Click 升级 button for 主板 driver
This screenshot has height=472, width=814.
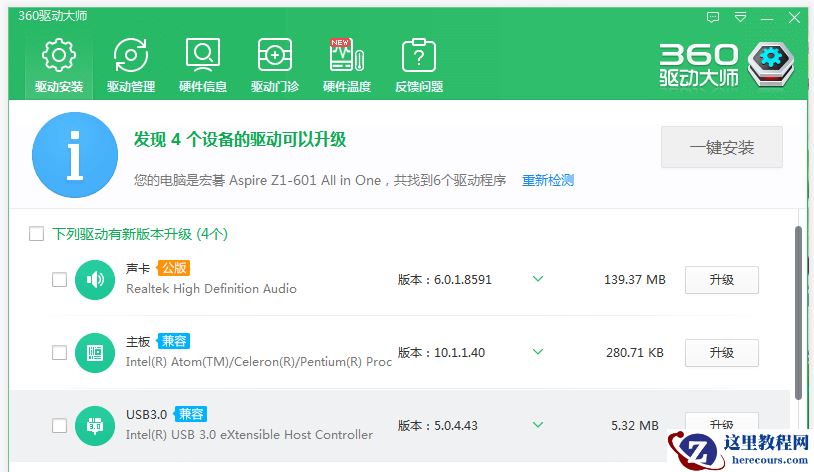pyautogui.click(x=722, y=353)
